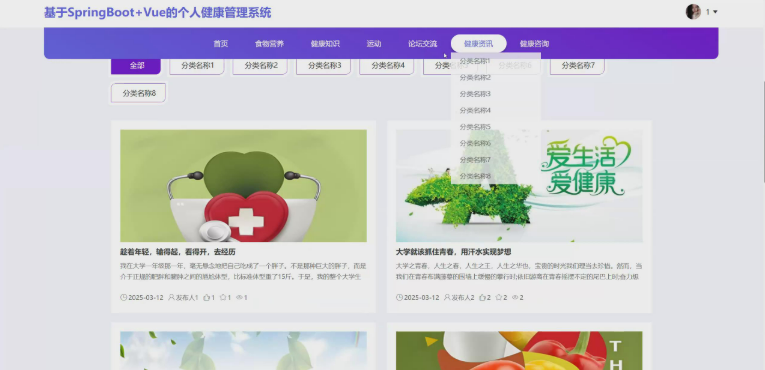Screen dimensions: 765x370
Task: Click the star favorite icon on 发布人2's card
Action: 499,297
